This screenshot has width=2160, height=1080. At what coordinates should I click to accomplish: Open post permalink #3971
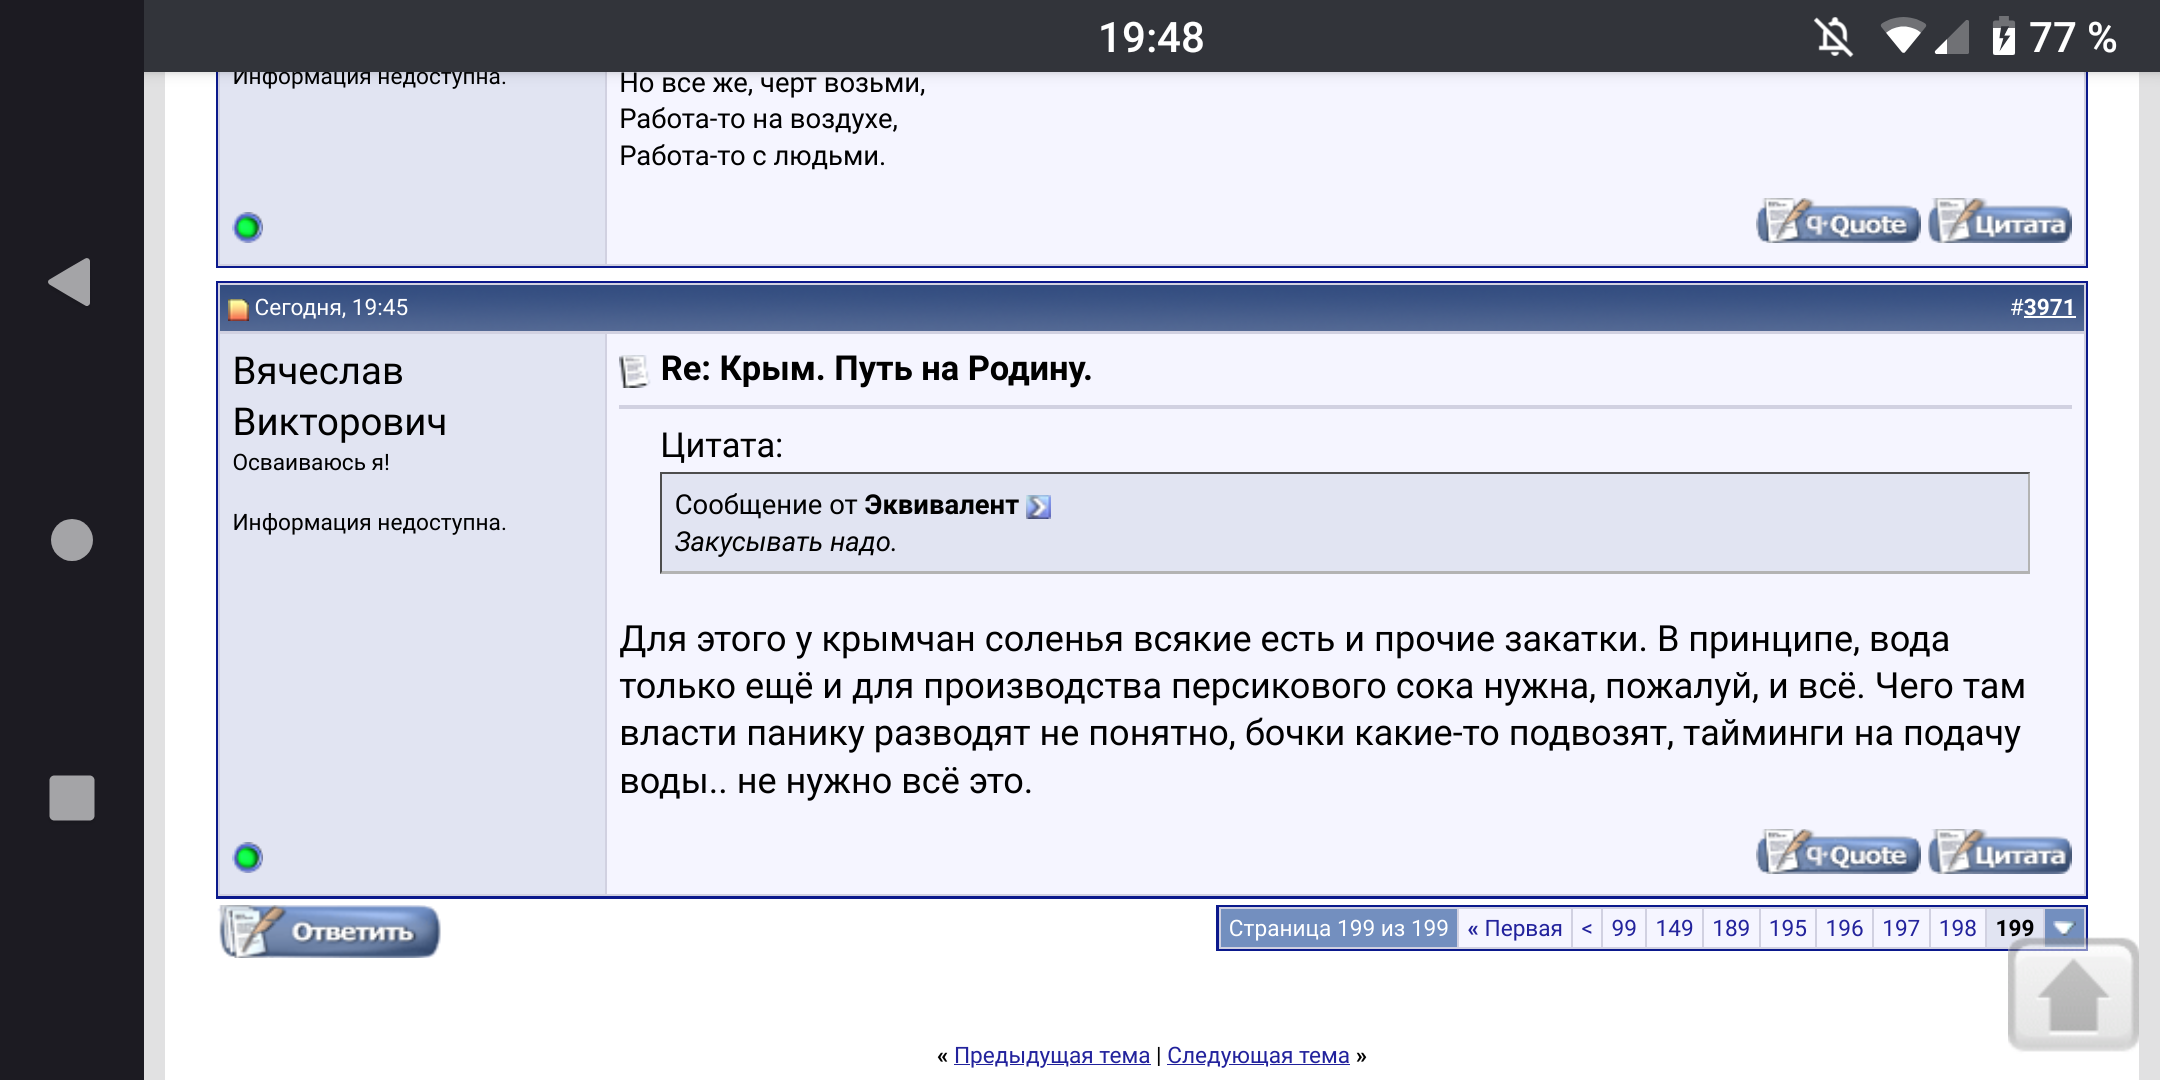(x=2048, y=308)
